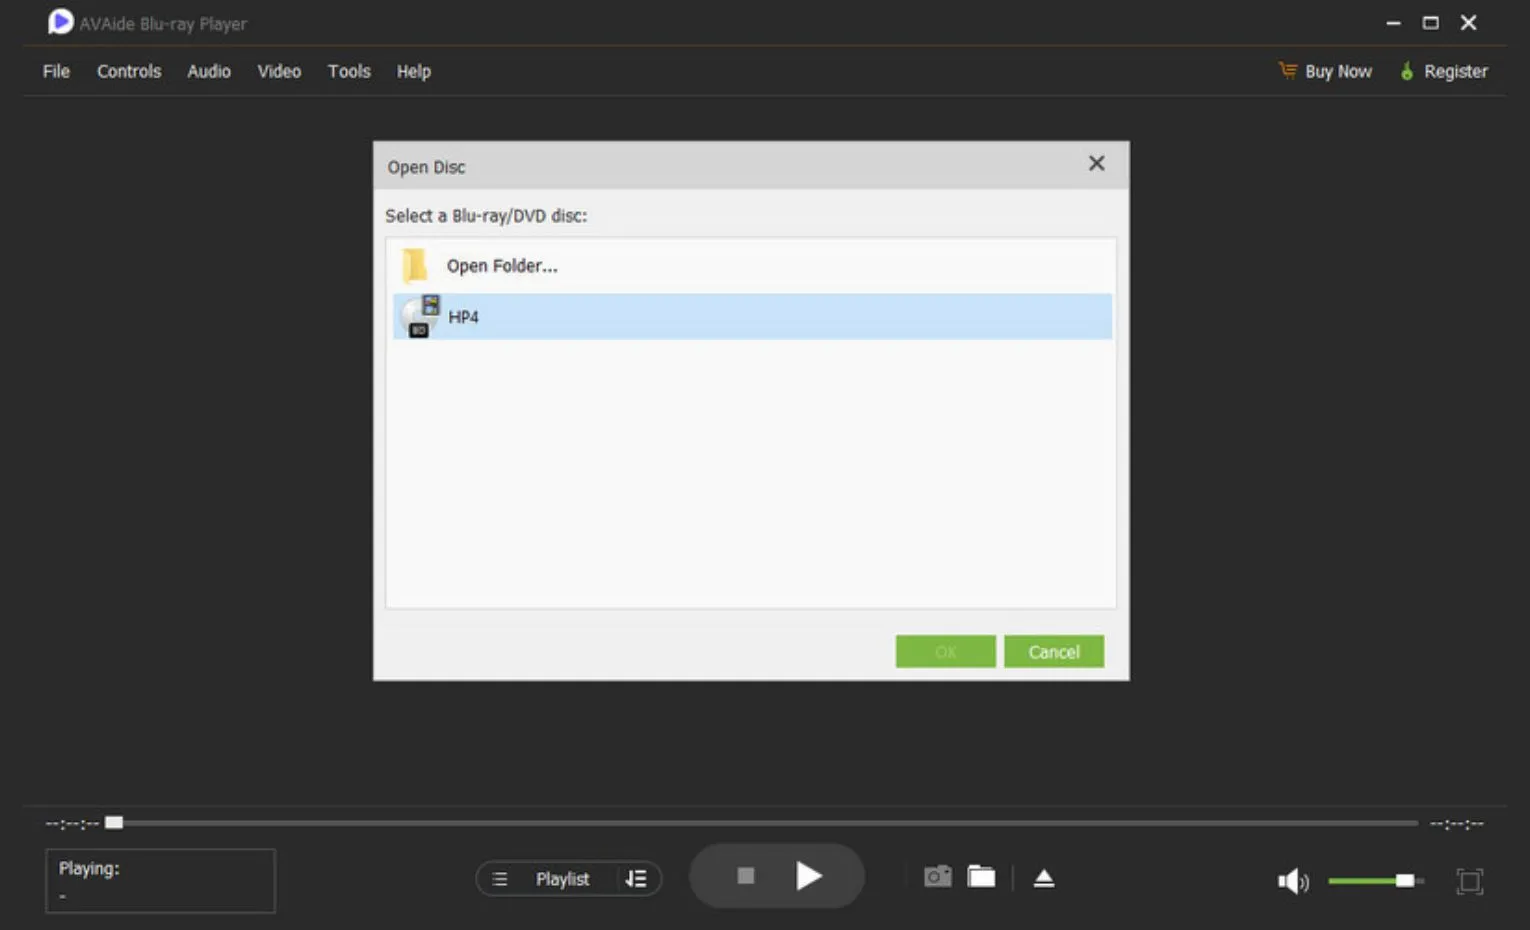Adjust the green volume slider

pyautogui.click(x=1375, y=880)
